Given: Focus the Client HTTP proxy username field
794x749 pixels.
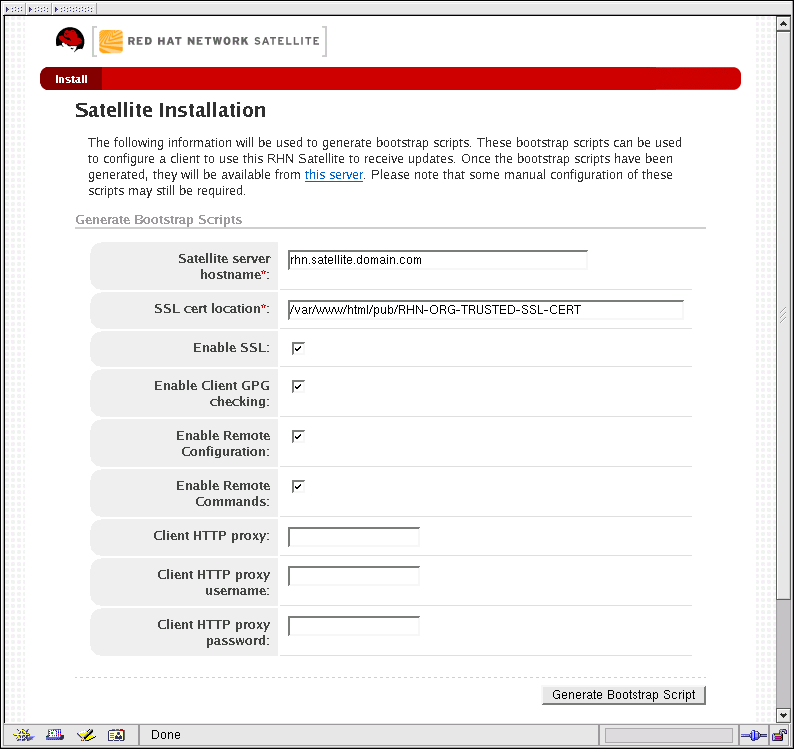Looking at the screenshot, I should [353, 576].
